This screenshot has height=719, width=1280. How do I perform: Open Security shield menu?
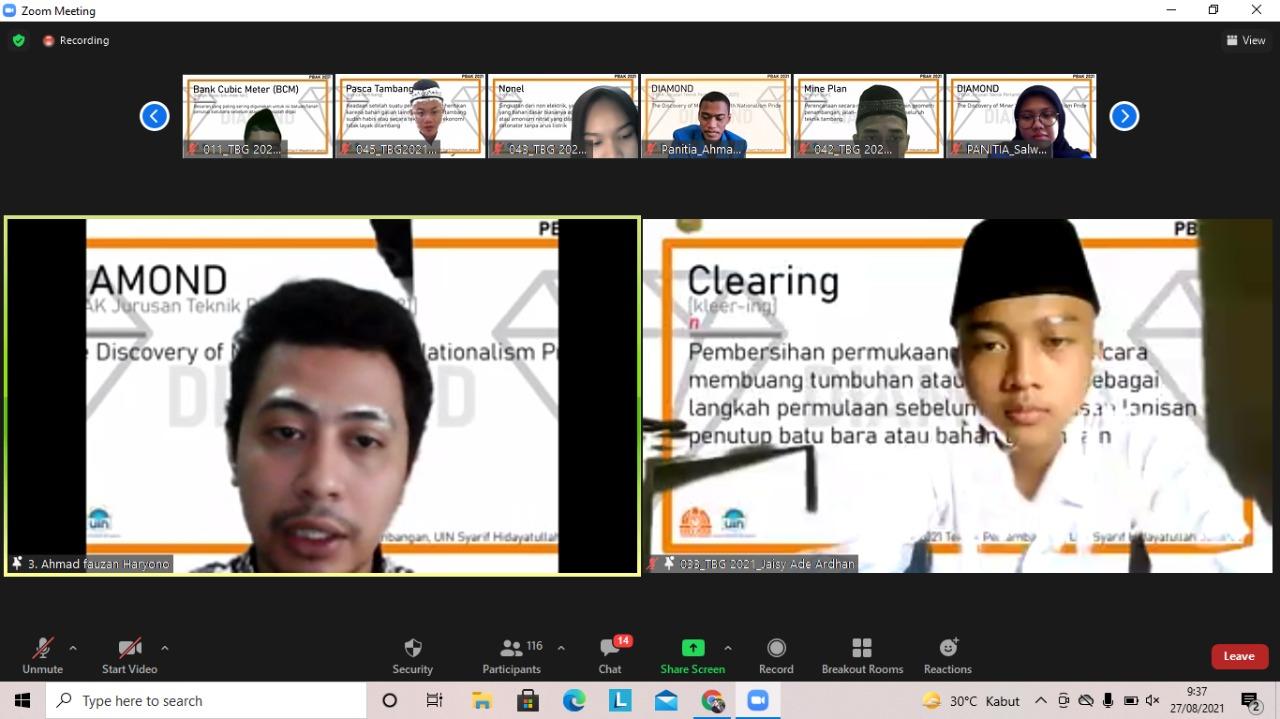pos(412,656)
